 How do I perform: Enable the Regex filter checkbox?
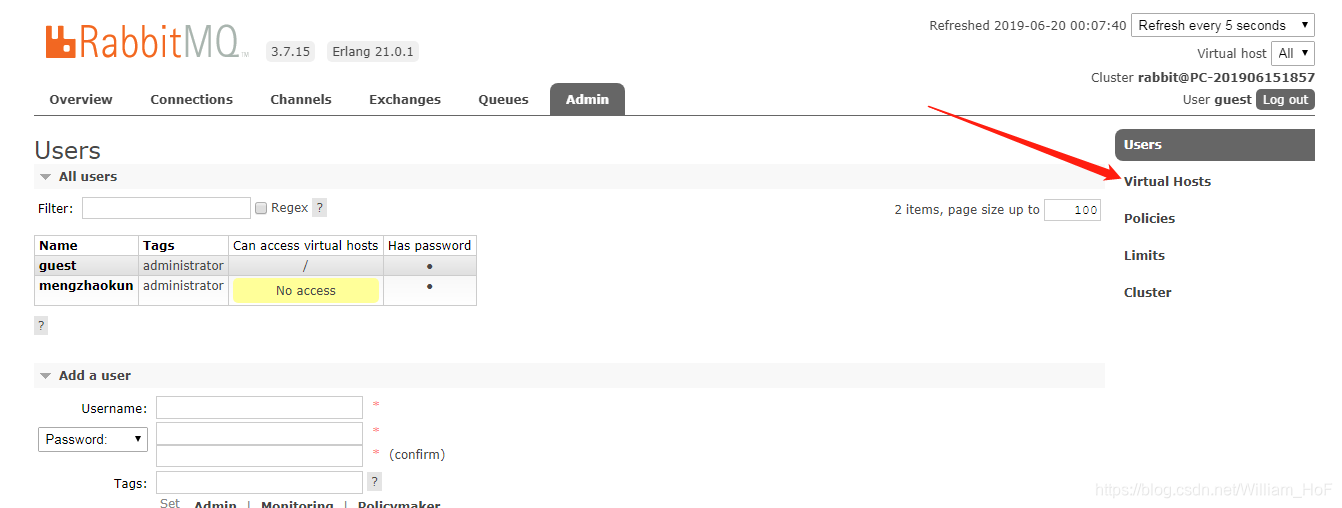click(x=261, y=208)
